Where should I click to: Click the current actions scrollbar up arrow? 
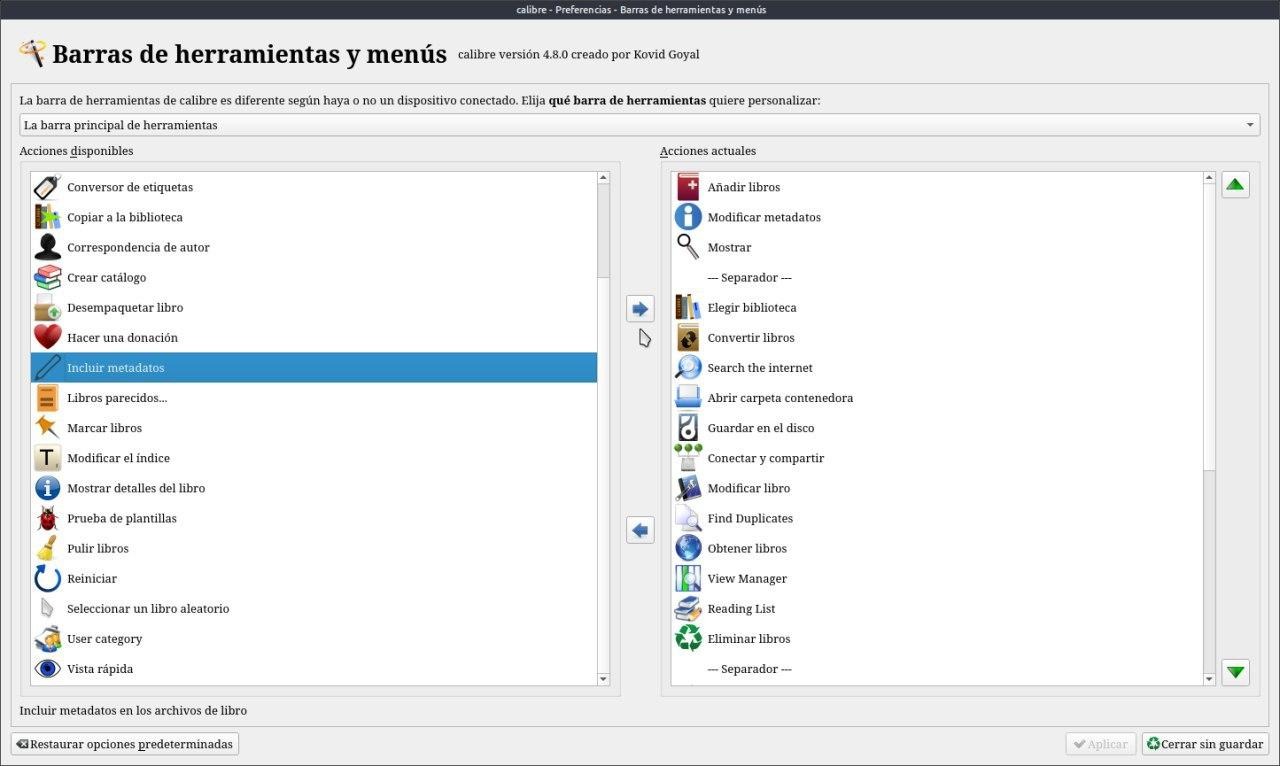pyautogui.click(x=1209, y=178)
